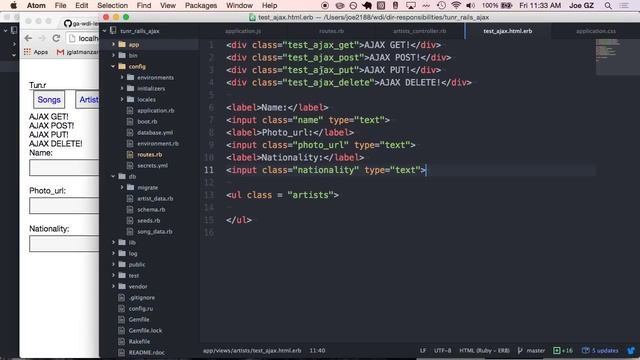Switch to the application.js tab
This screenshot has height=360, width=640.
point(243,31)
